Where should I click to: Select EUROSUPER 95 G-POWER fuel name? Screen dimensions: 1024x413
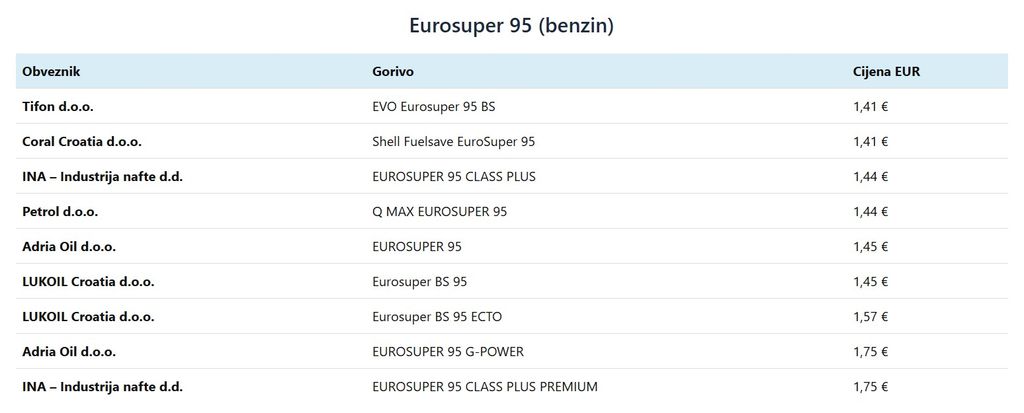point(448,352)
